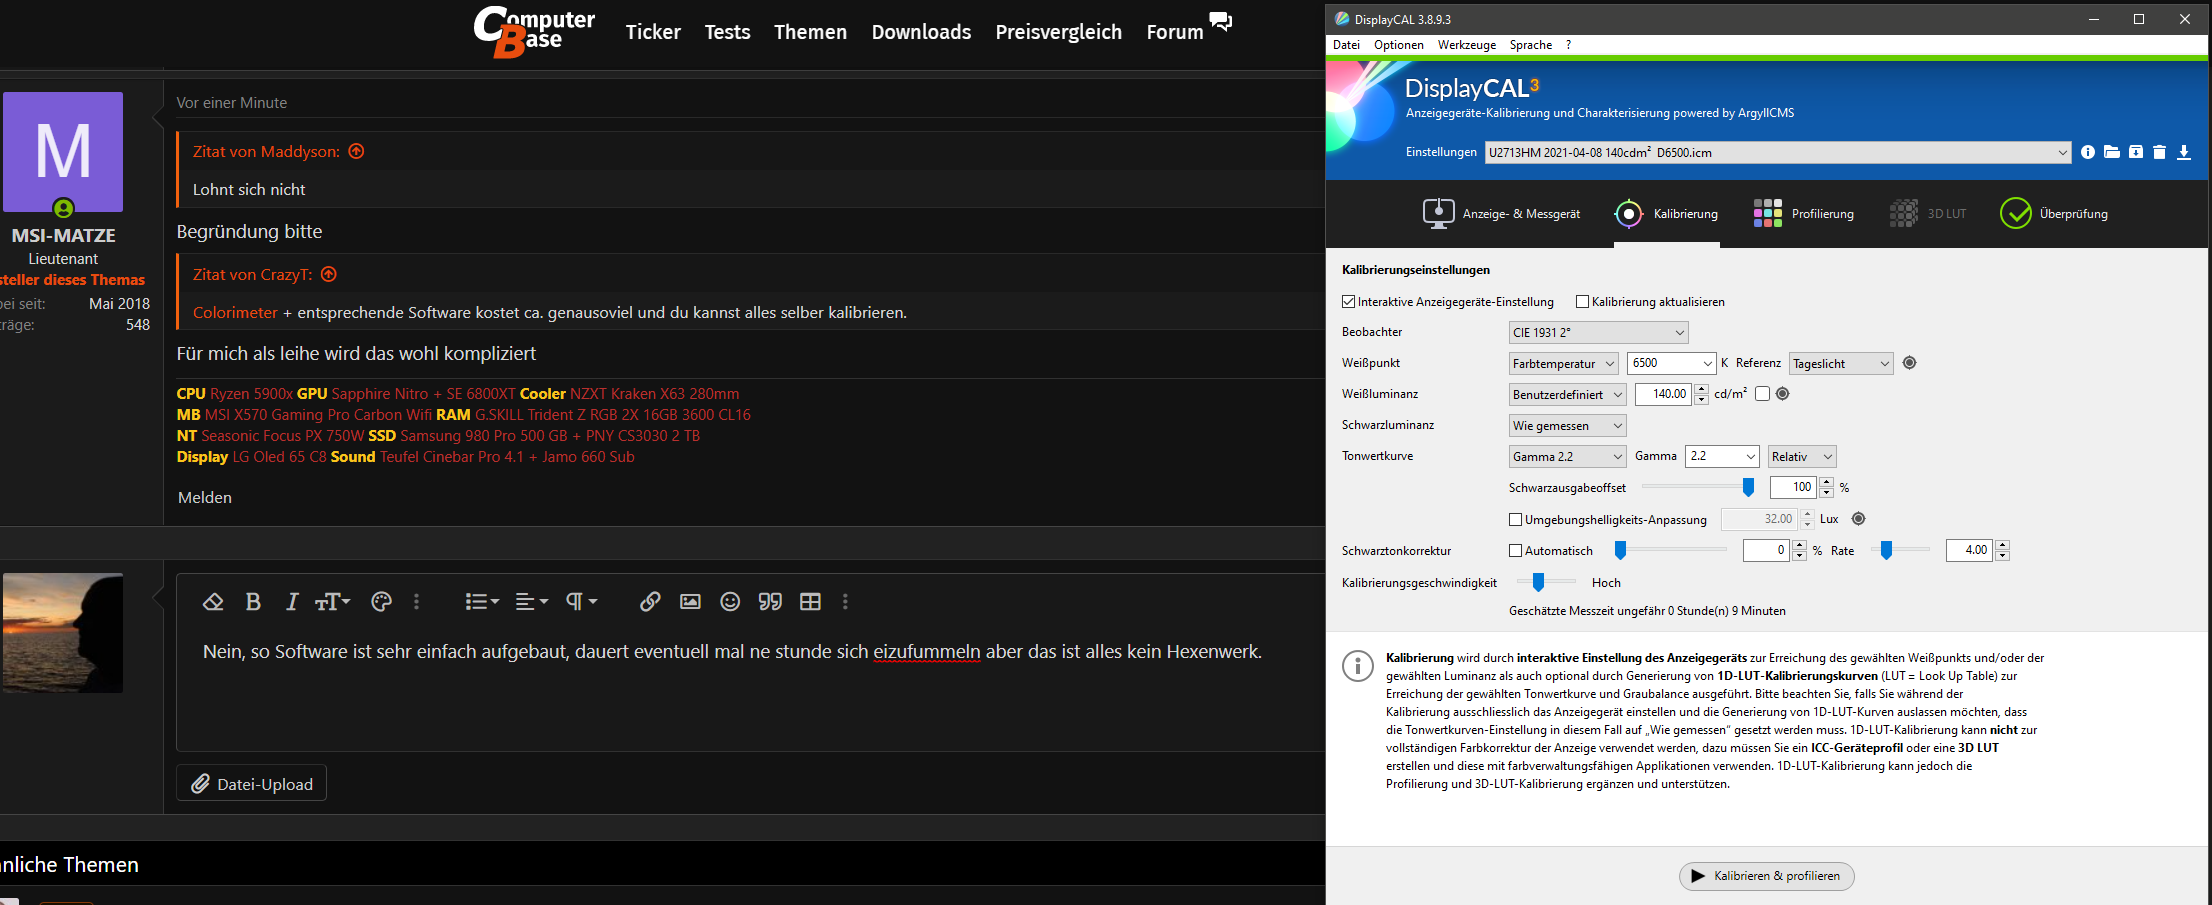Toggle italic text in the forum editor
Screen dimensions: 2212x905
(x=291, y=601)
